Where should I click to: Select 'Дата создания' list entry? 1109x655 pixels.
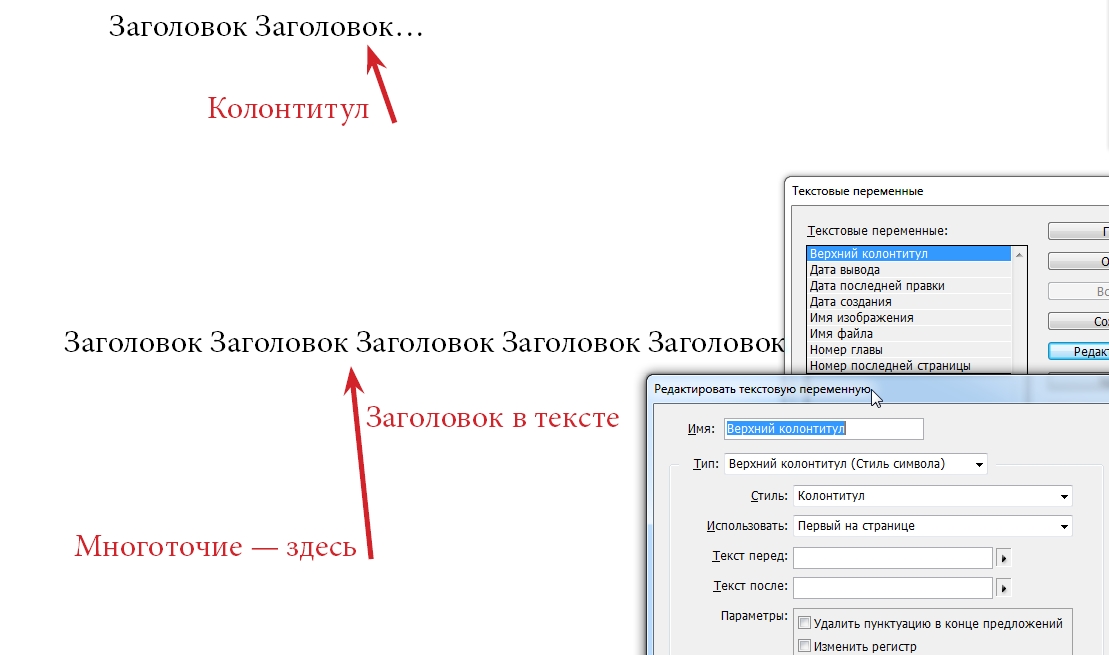point(909,301)
